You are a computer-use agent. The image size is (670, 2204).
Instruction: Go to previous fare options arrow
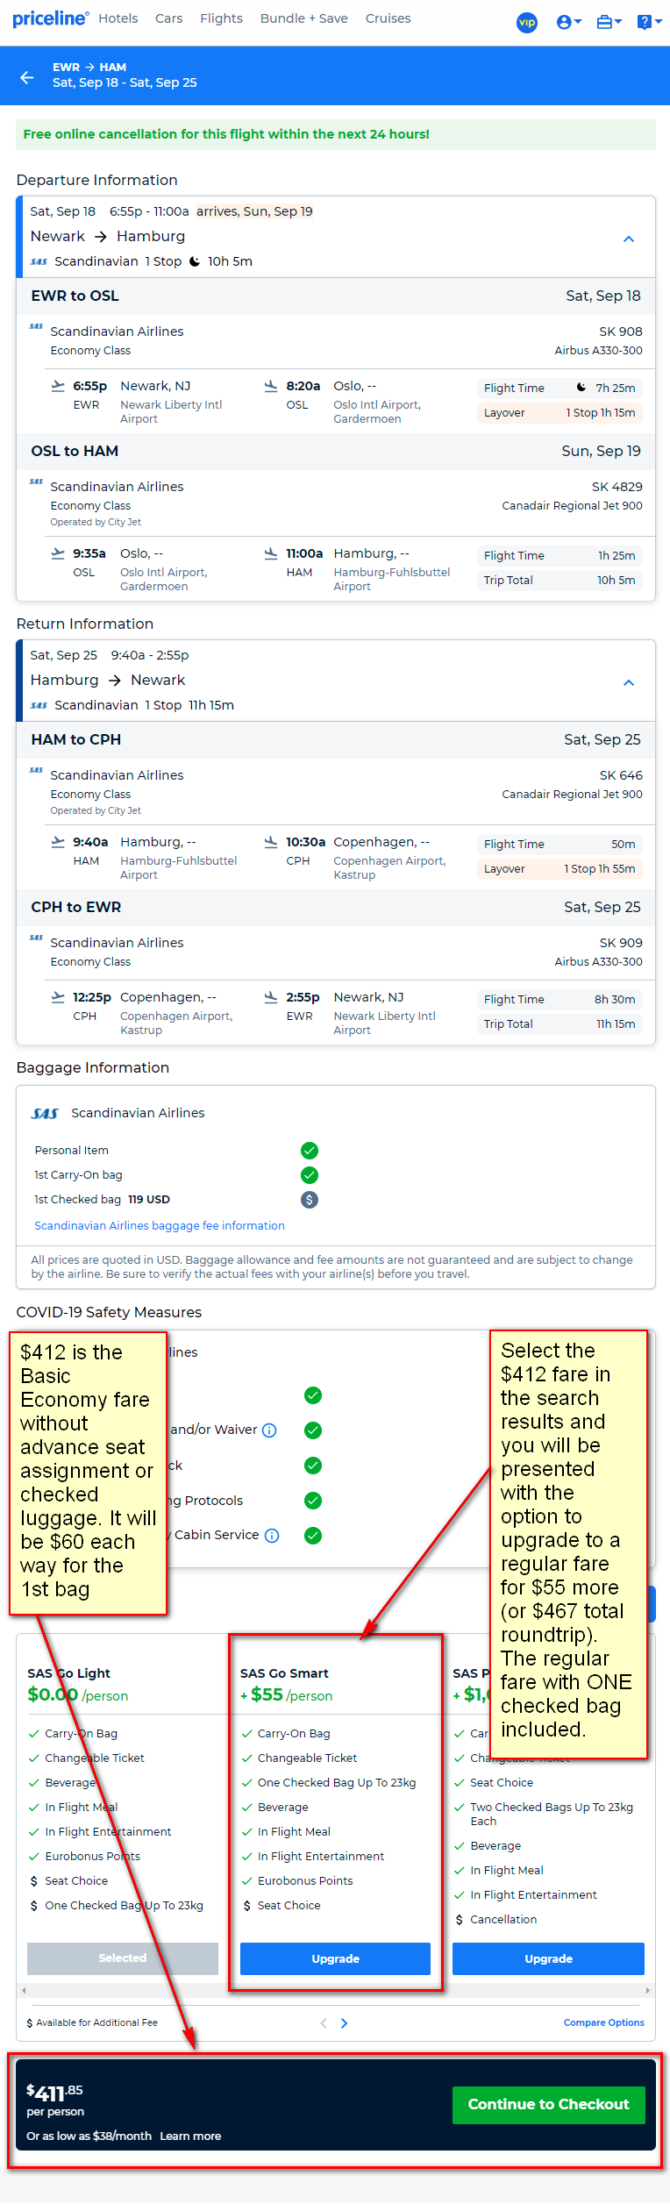pyautogui.click(x=323, y=2023)
